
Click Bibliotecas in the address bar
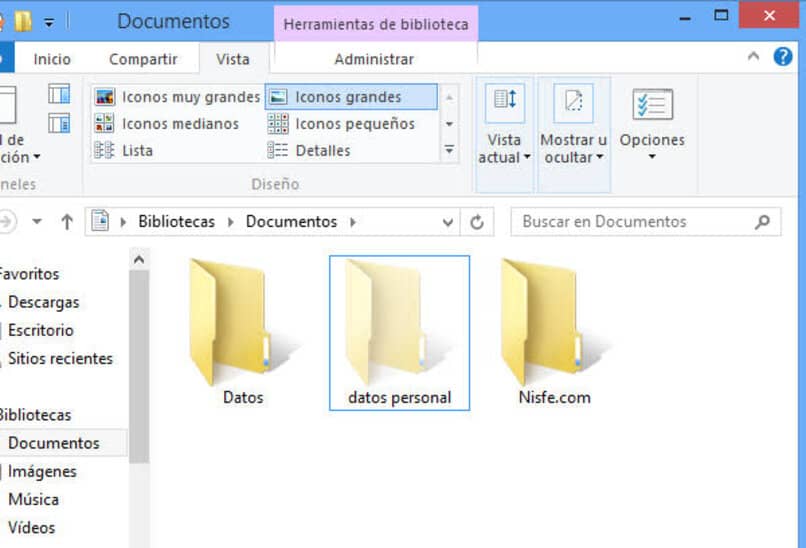pyautogui.click(x=176, y=222)
